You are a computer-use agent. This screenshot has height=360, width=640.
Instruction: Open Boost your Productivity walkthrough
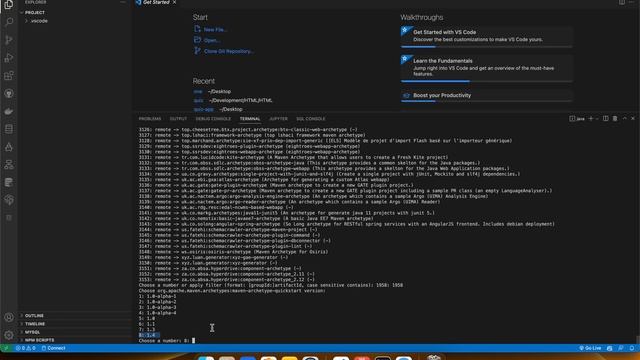487,96
